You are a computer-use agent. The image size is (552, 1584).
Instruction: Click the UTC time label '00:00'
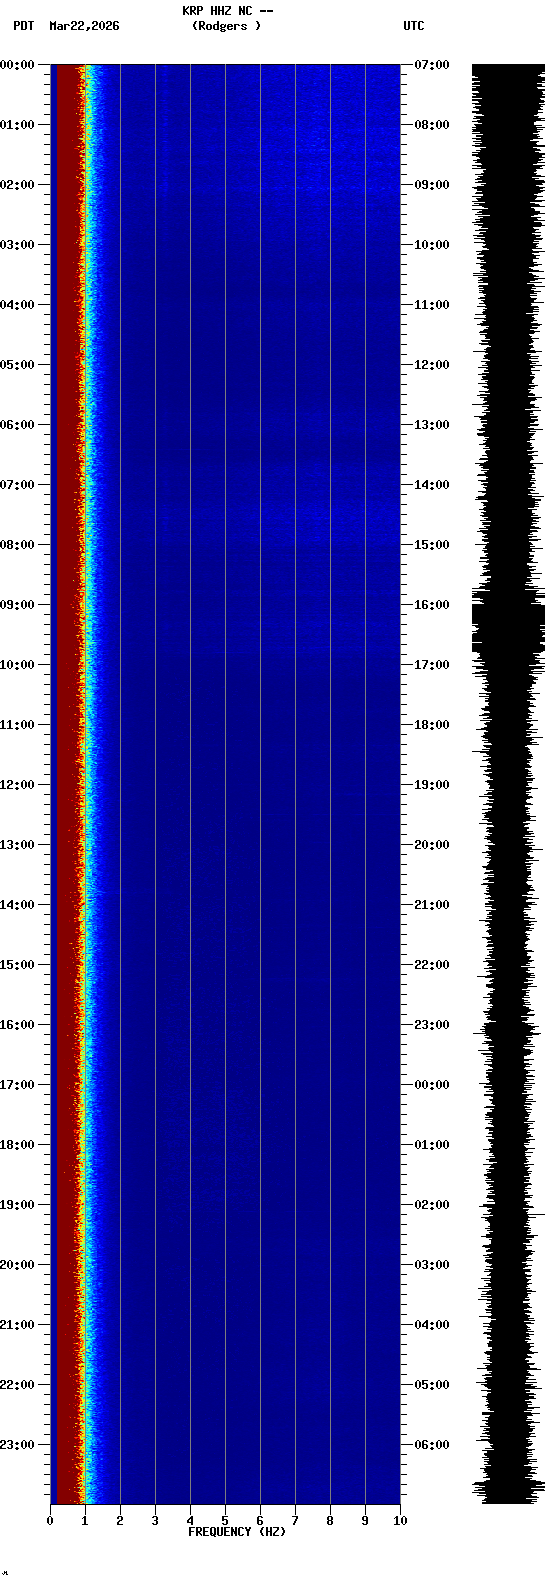[432, 1085]
